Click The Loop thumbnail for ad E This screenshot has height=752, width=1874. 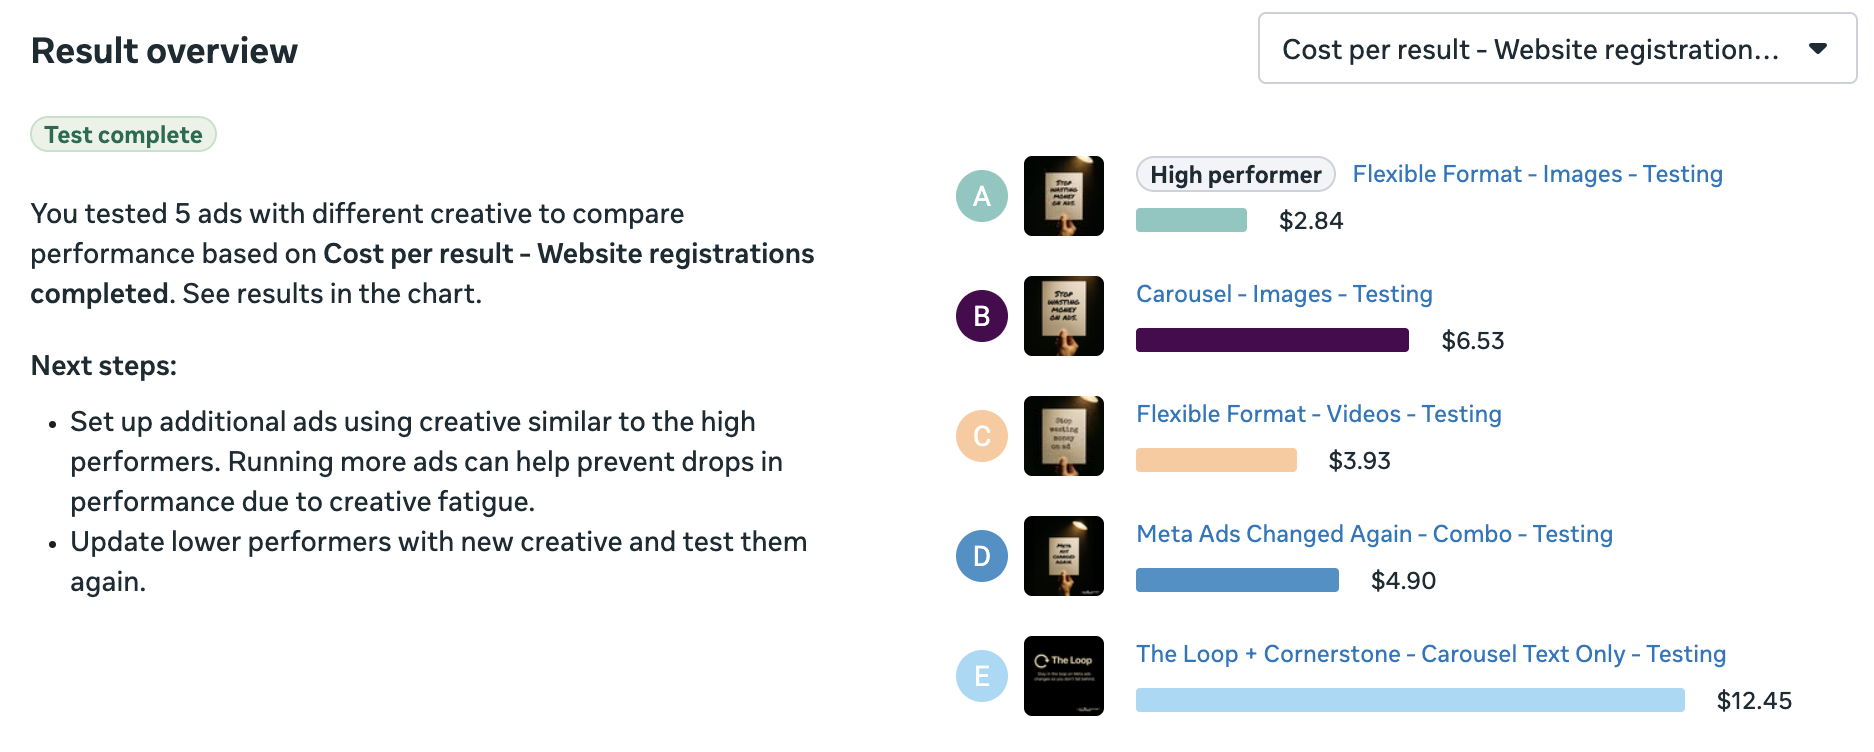[1063, 676]
